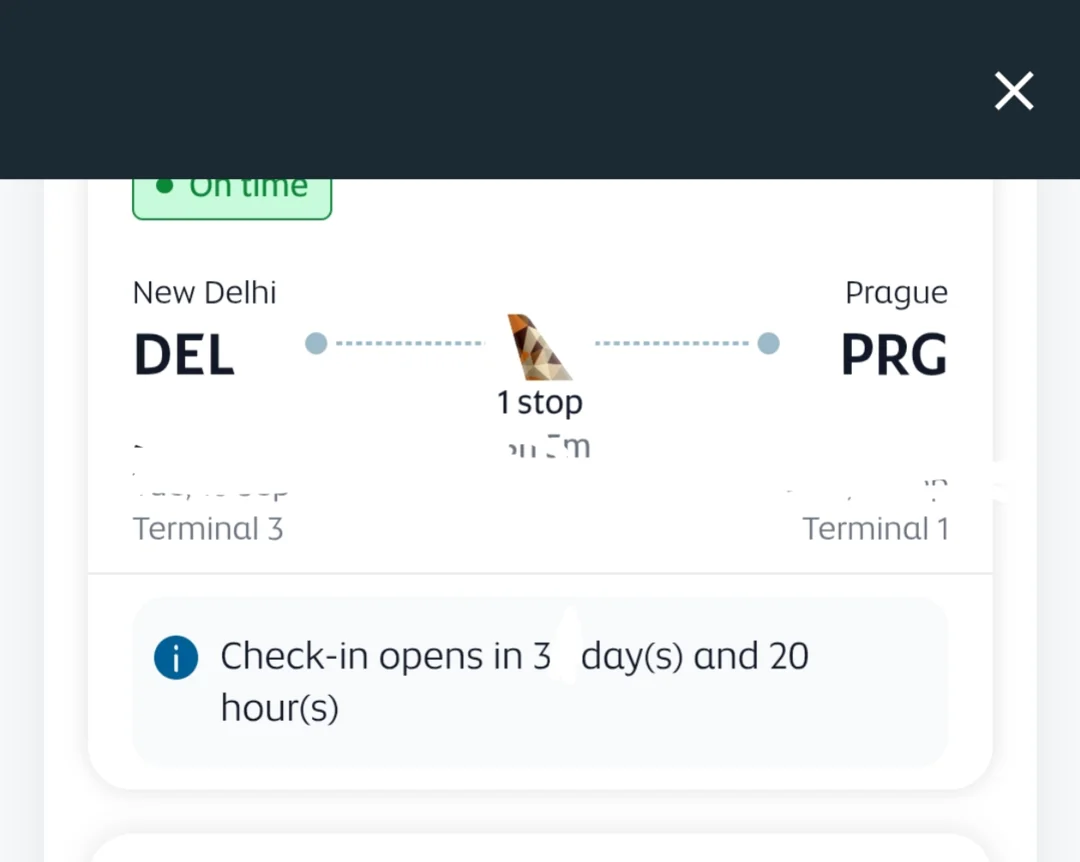1080x862 pixels.
Task: Tap the Prague city label
Action: (896, 293)
